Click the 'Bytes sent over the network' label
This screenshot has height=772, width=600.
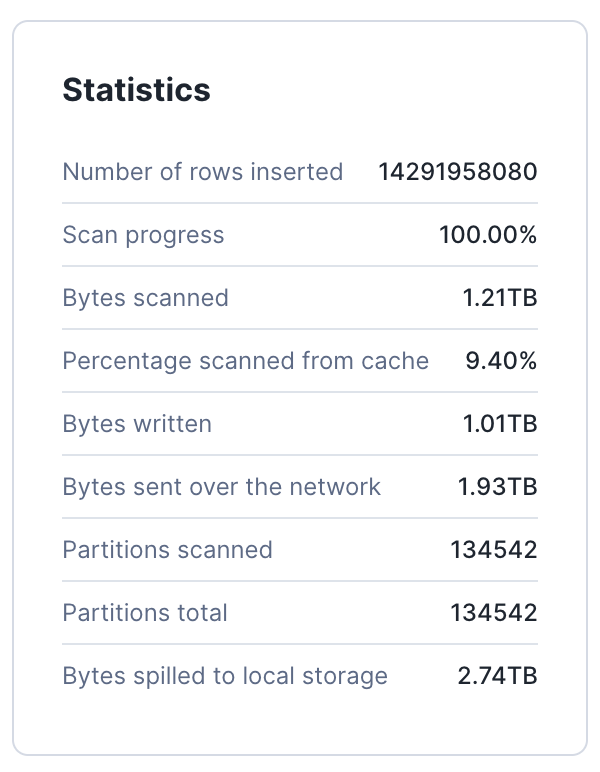[221, 487]
